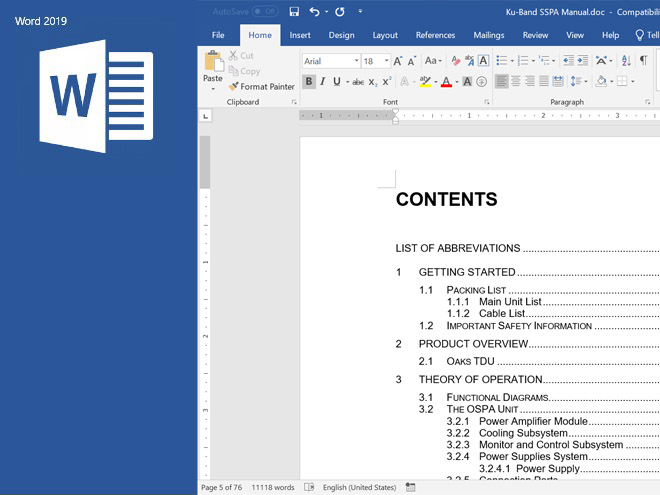
Task: Show paragraph marks with pilcrow icon
Action: (x=643, y=61)
